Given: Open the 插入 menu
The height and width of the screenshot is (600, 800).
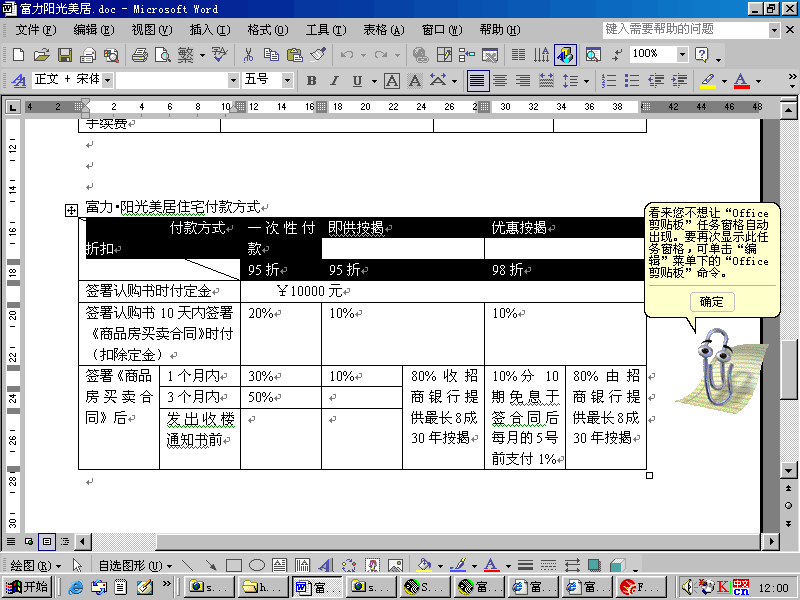Looking at the screenshot, I should [210, 30].
